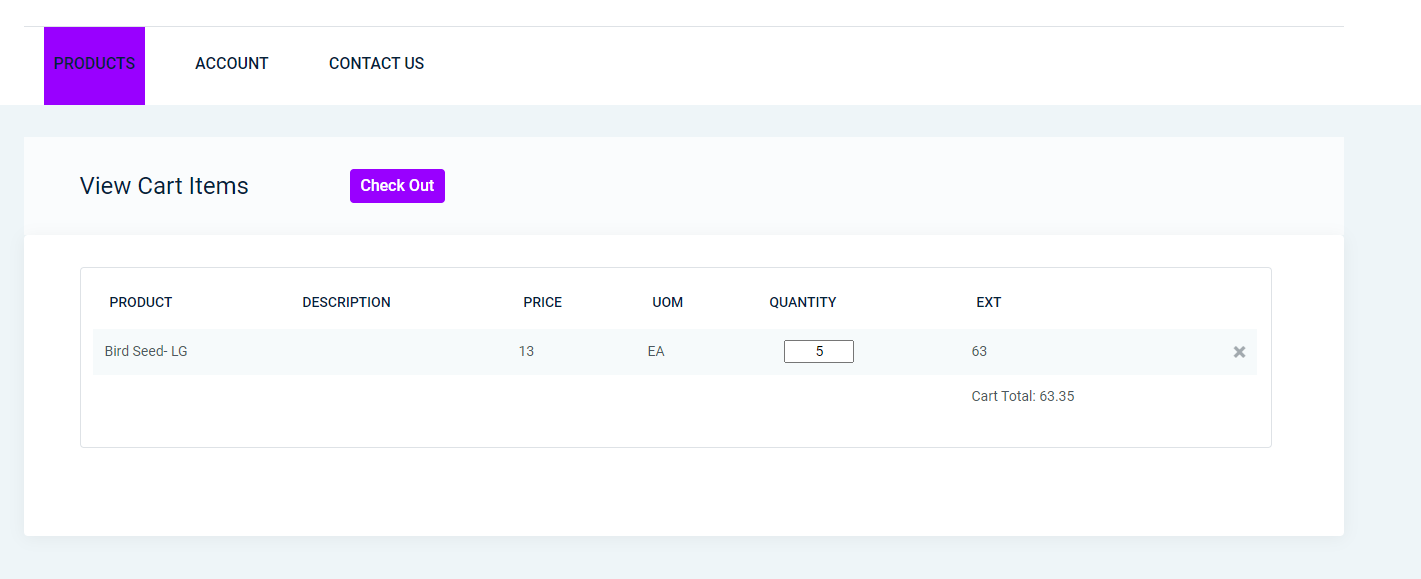Click the View Cart Items heading

(164, 186)
